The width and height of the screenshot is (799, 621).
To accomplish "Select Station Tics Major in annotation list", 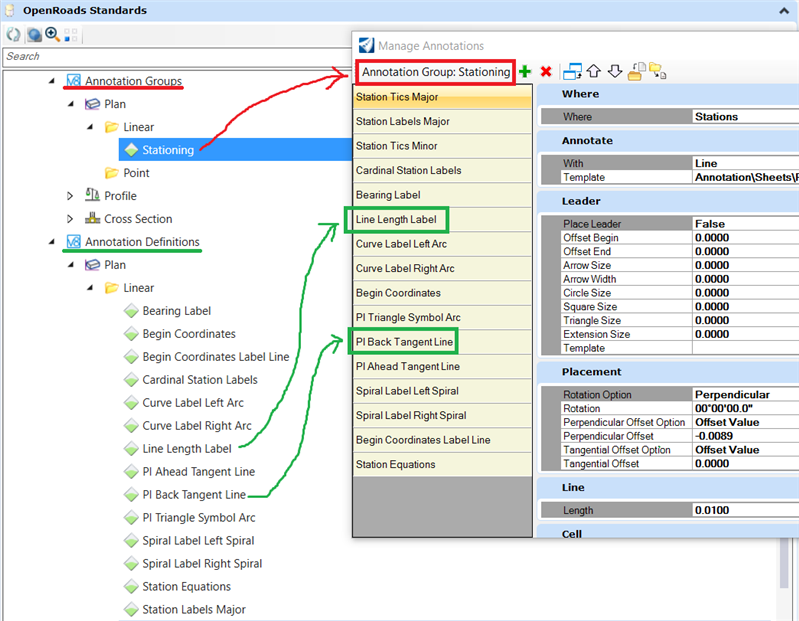I will pyautogui.click(x=442, y=97).
